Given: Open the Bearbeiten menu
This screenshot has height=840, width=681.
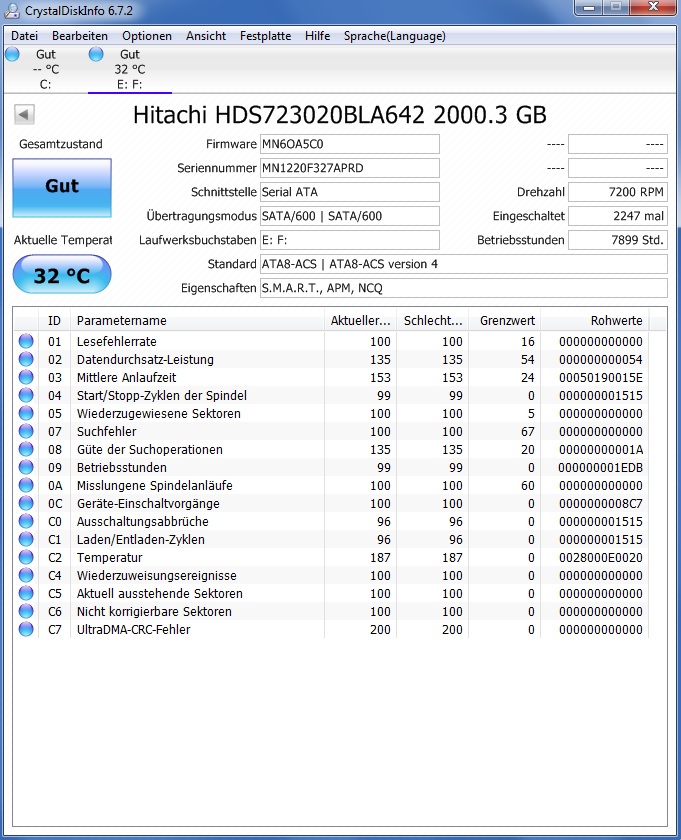Looking at the screenshot, I should click(80, 36).
